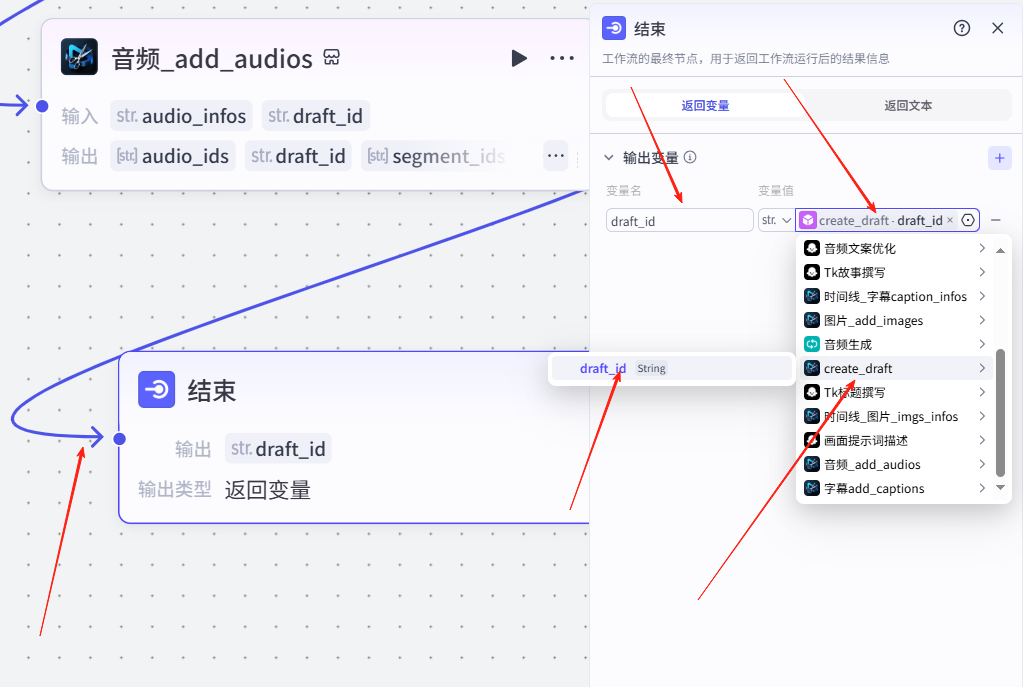Switch to the 返回变量 tab
The image size is (1023, 687).
tap(705, 105)
